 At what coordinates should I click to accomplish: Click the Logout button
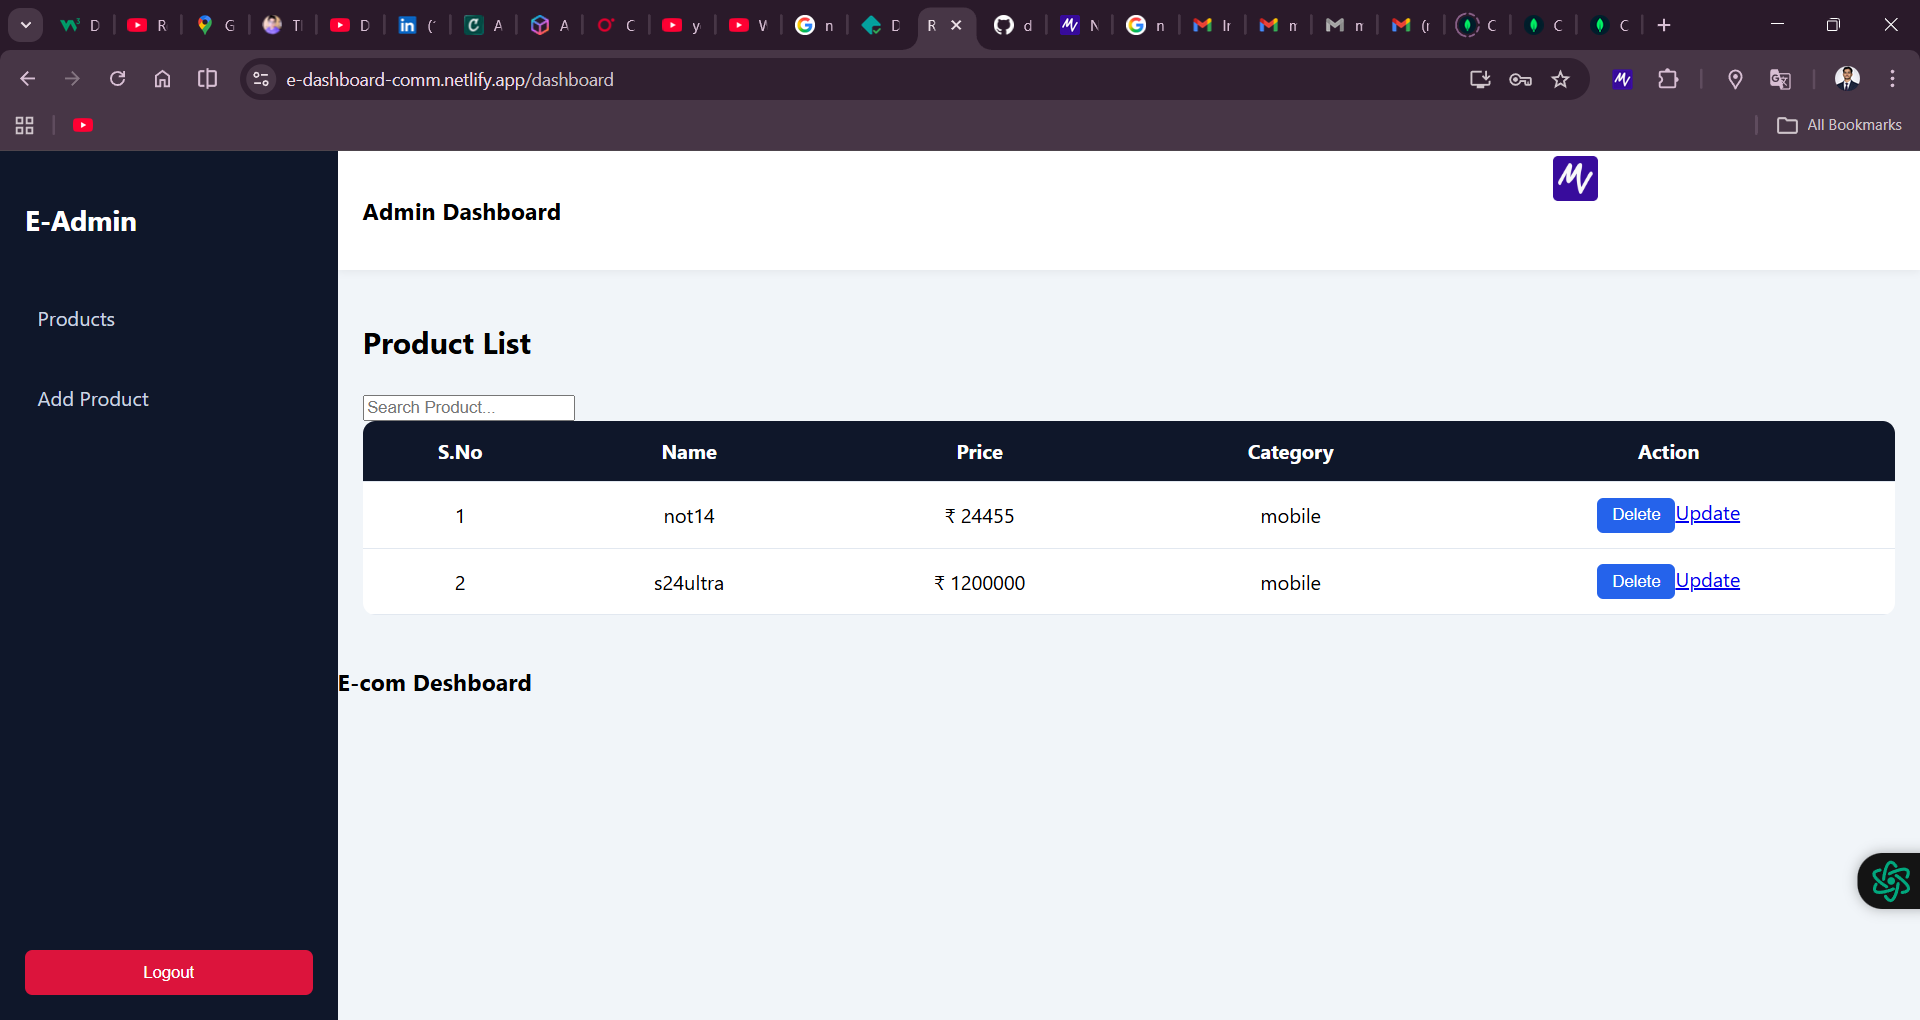tap(168, 971)
